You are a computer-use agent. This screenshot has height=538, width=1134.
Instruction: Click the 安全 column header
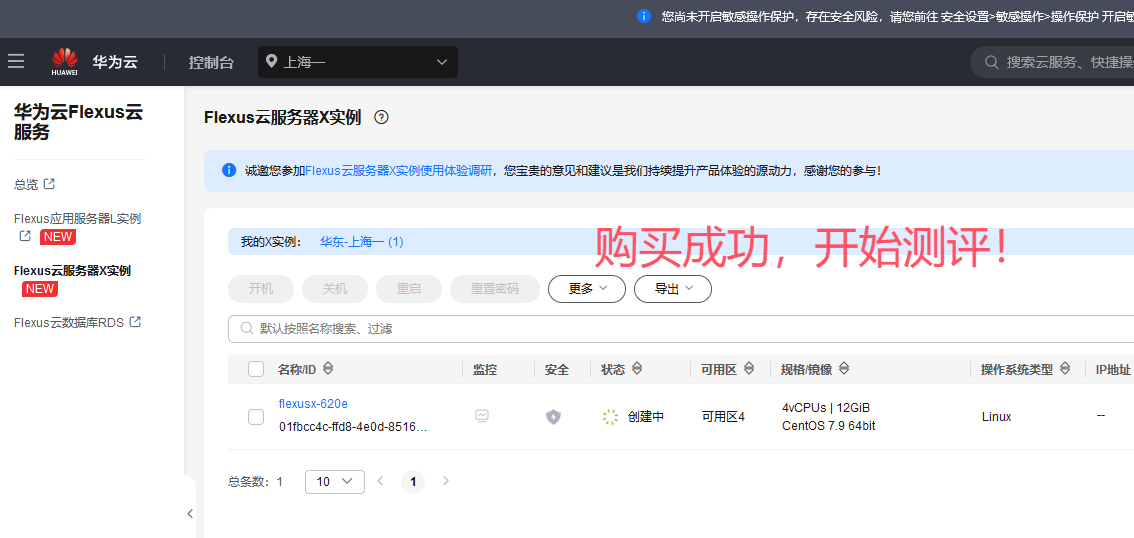point(557,370)
